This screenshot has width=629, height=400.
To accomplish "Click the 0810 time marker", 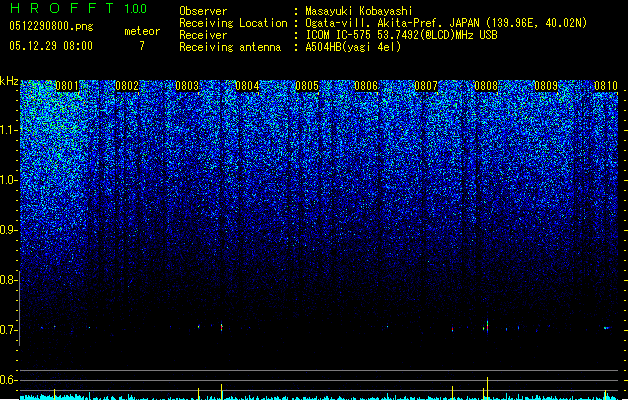I will click(x=606, y=86).
